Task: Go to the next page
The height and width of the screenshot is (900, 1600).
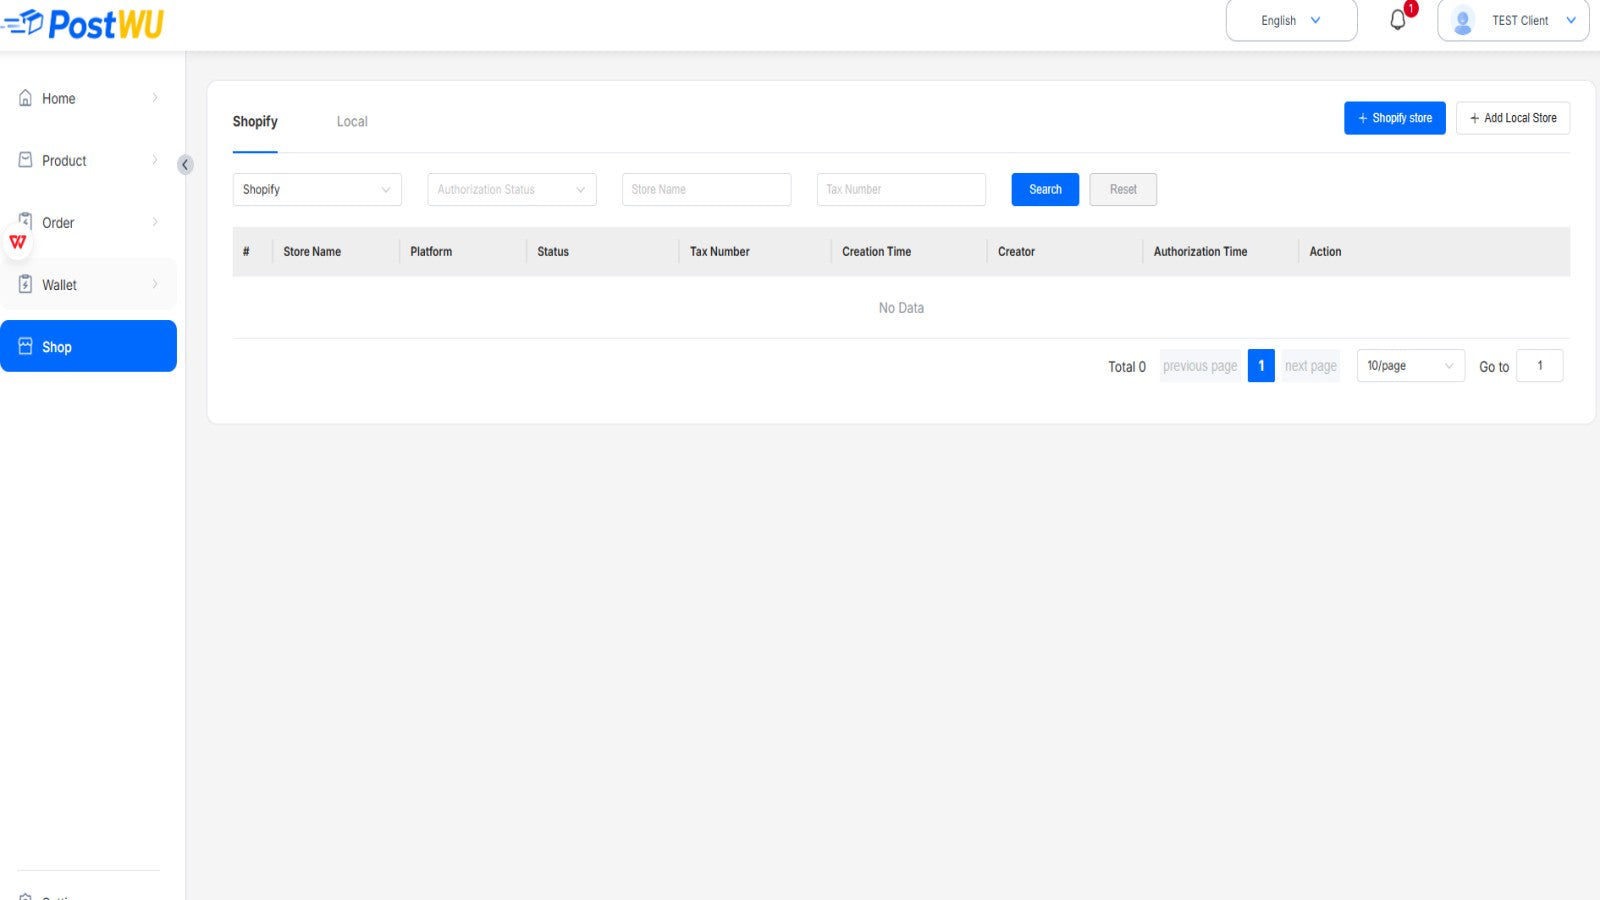Action: pyautogui.click(x=1310, y=366)
